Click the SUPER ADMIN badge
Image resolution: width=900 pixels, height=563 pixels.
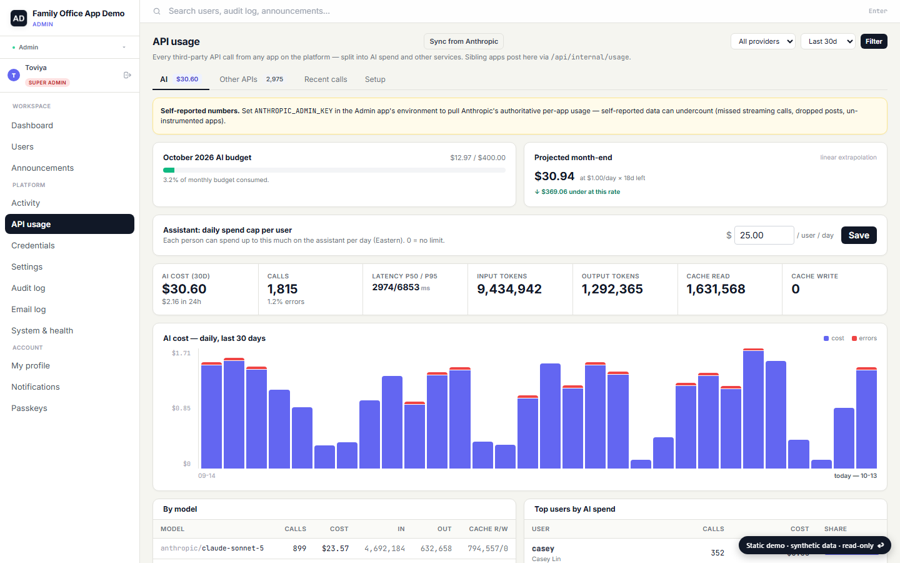[x=47, y=83]
